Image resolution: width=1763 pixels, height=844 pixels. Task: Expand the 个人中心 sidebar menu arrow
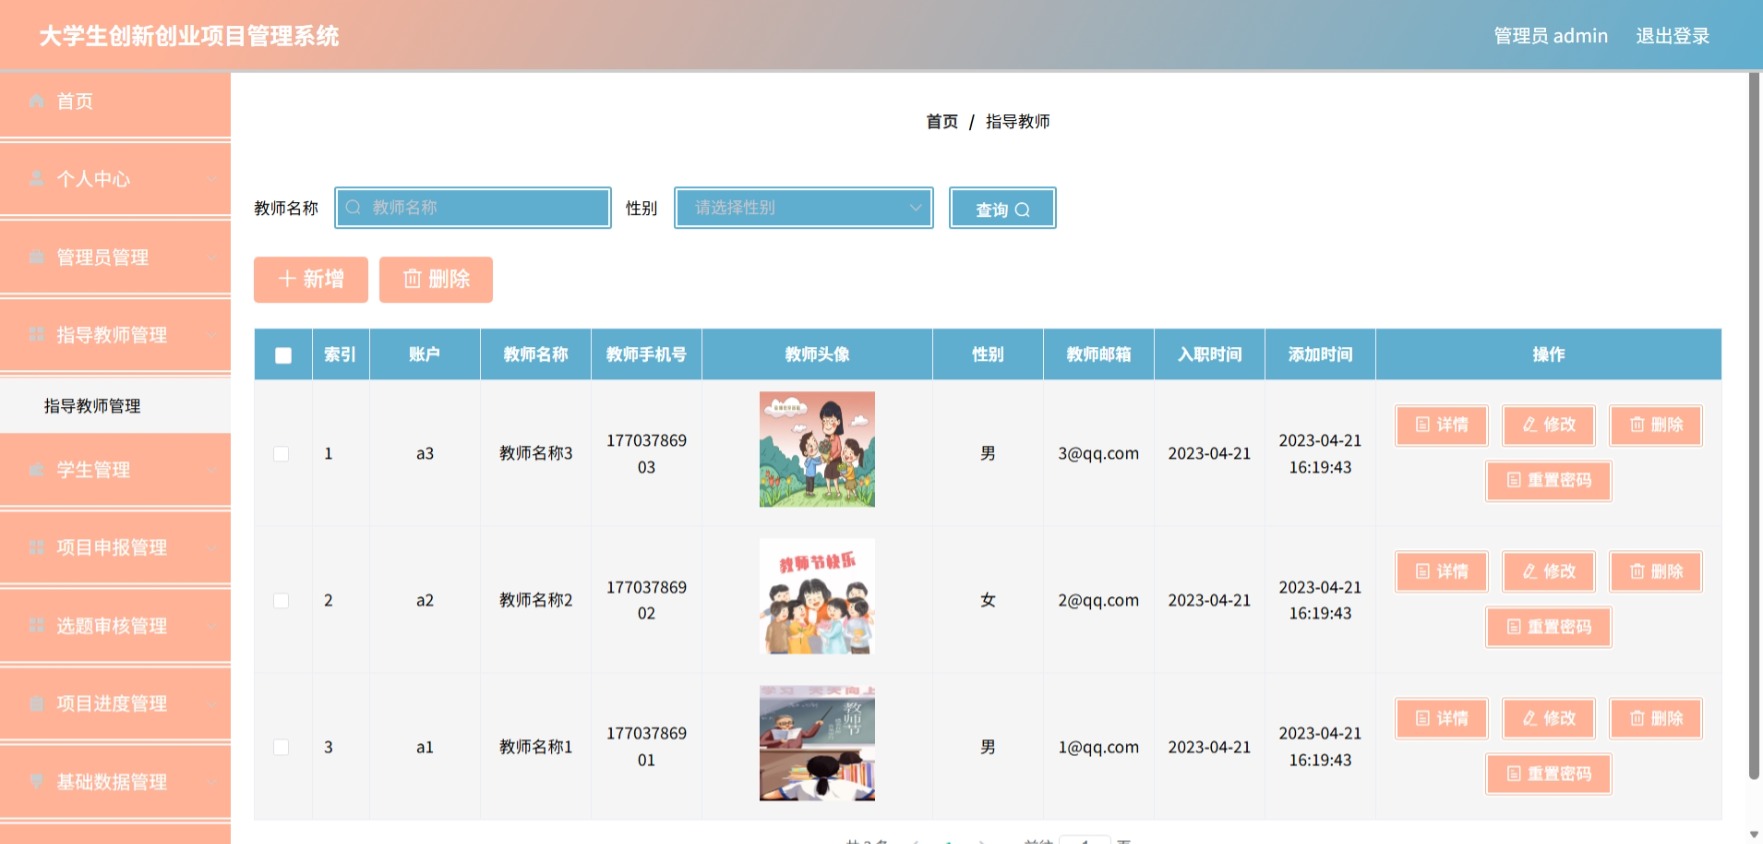212,180
